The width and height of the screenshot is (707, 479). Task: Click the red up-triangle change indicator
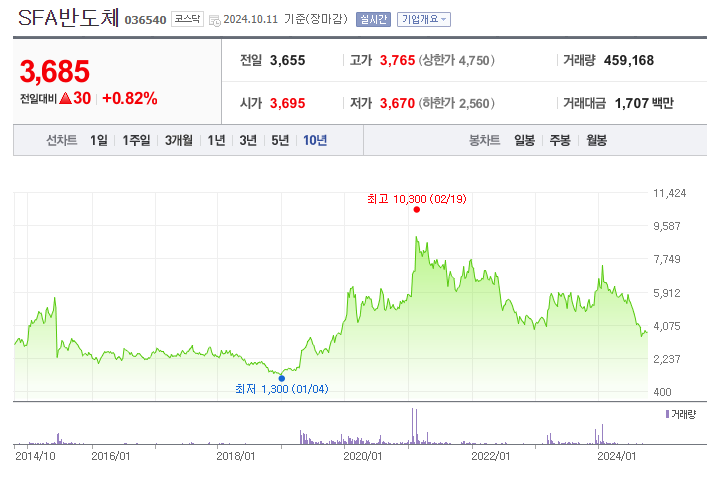(65, 98)
